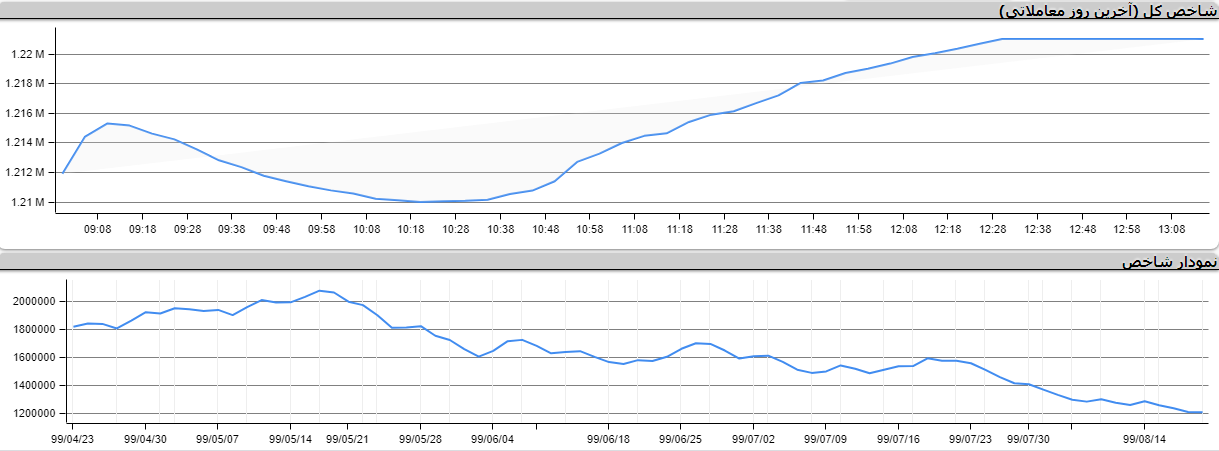
Task: Click the 99/05/21 date axis label
Action: [x=345, y=438]
